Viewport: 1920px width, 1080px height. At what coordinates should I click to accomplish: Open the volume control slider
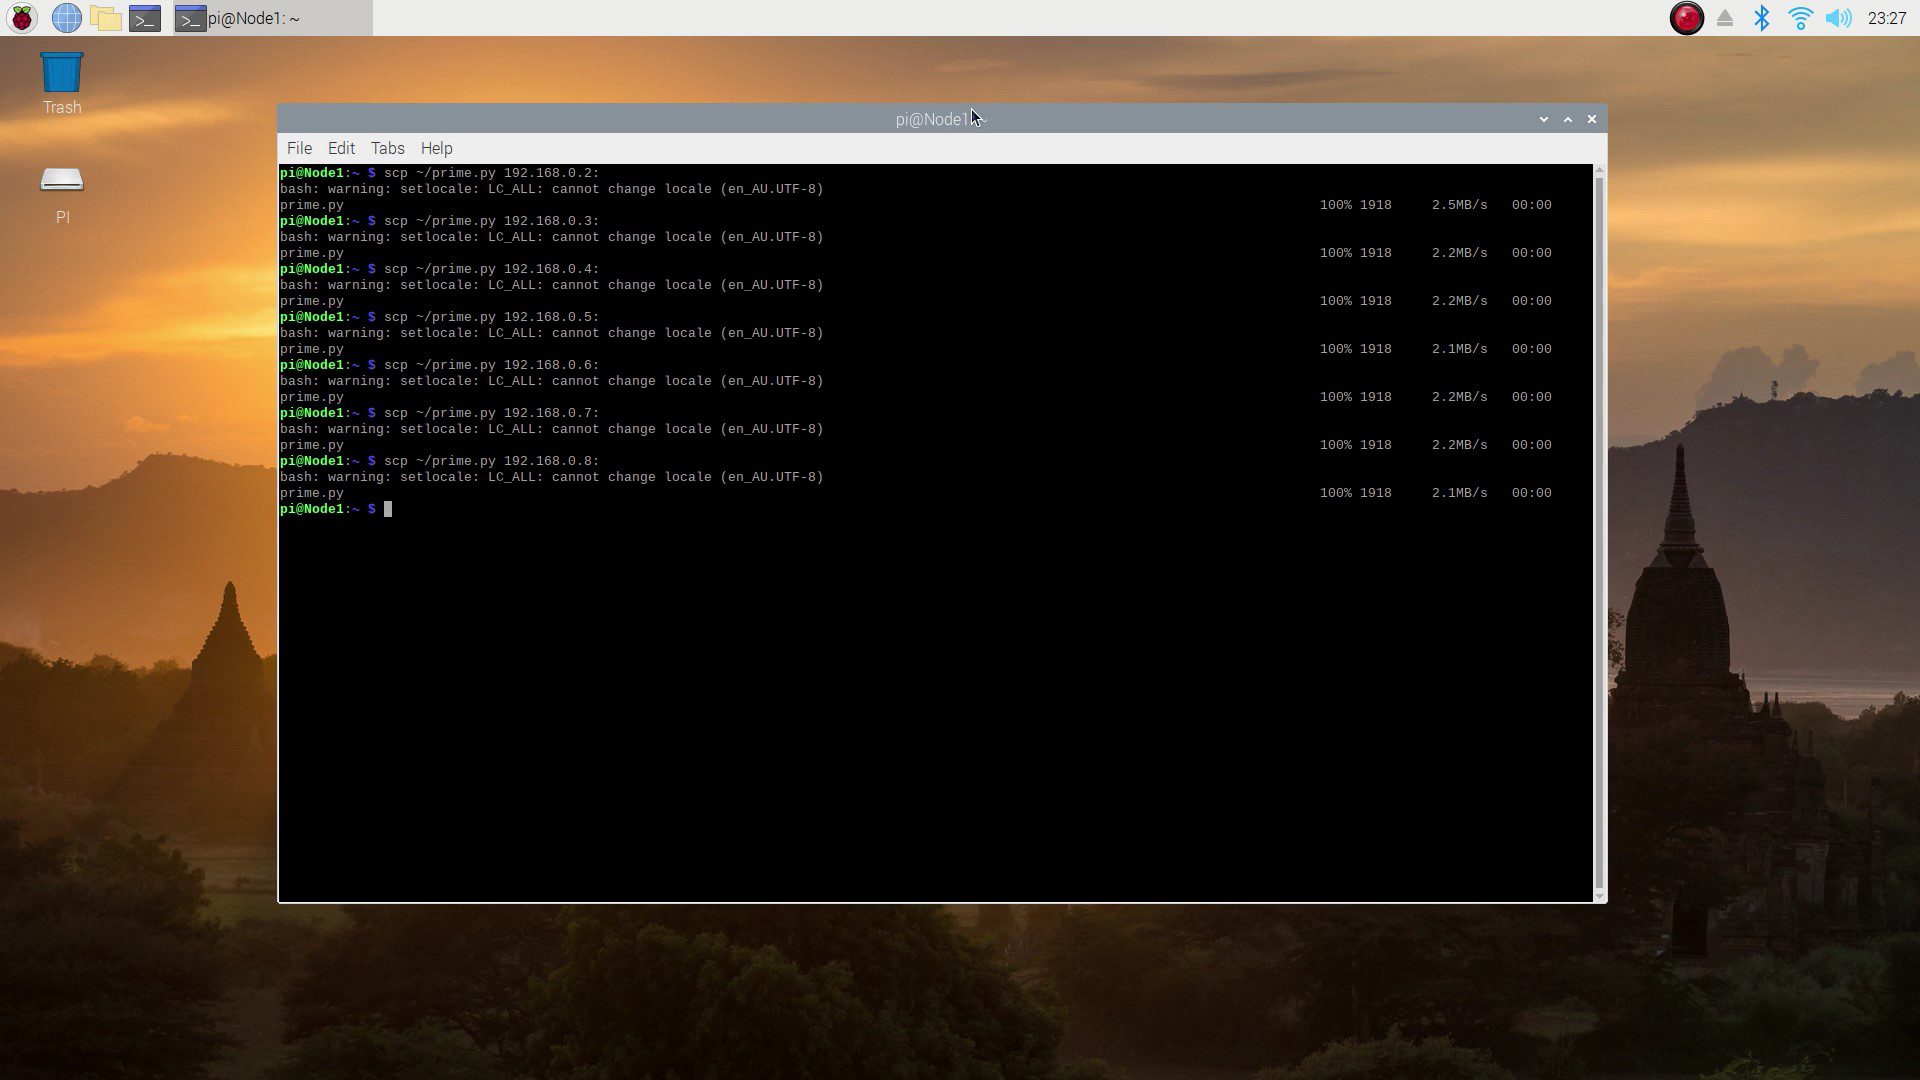[x=1838, y=18]
